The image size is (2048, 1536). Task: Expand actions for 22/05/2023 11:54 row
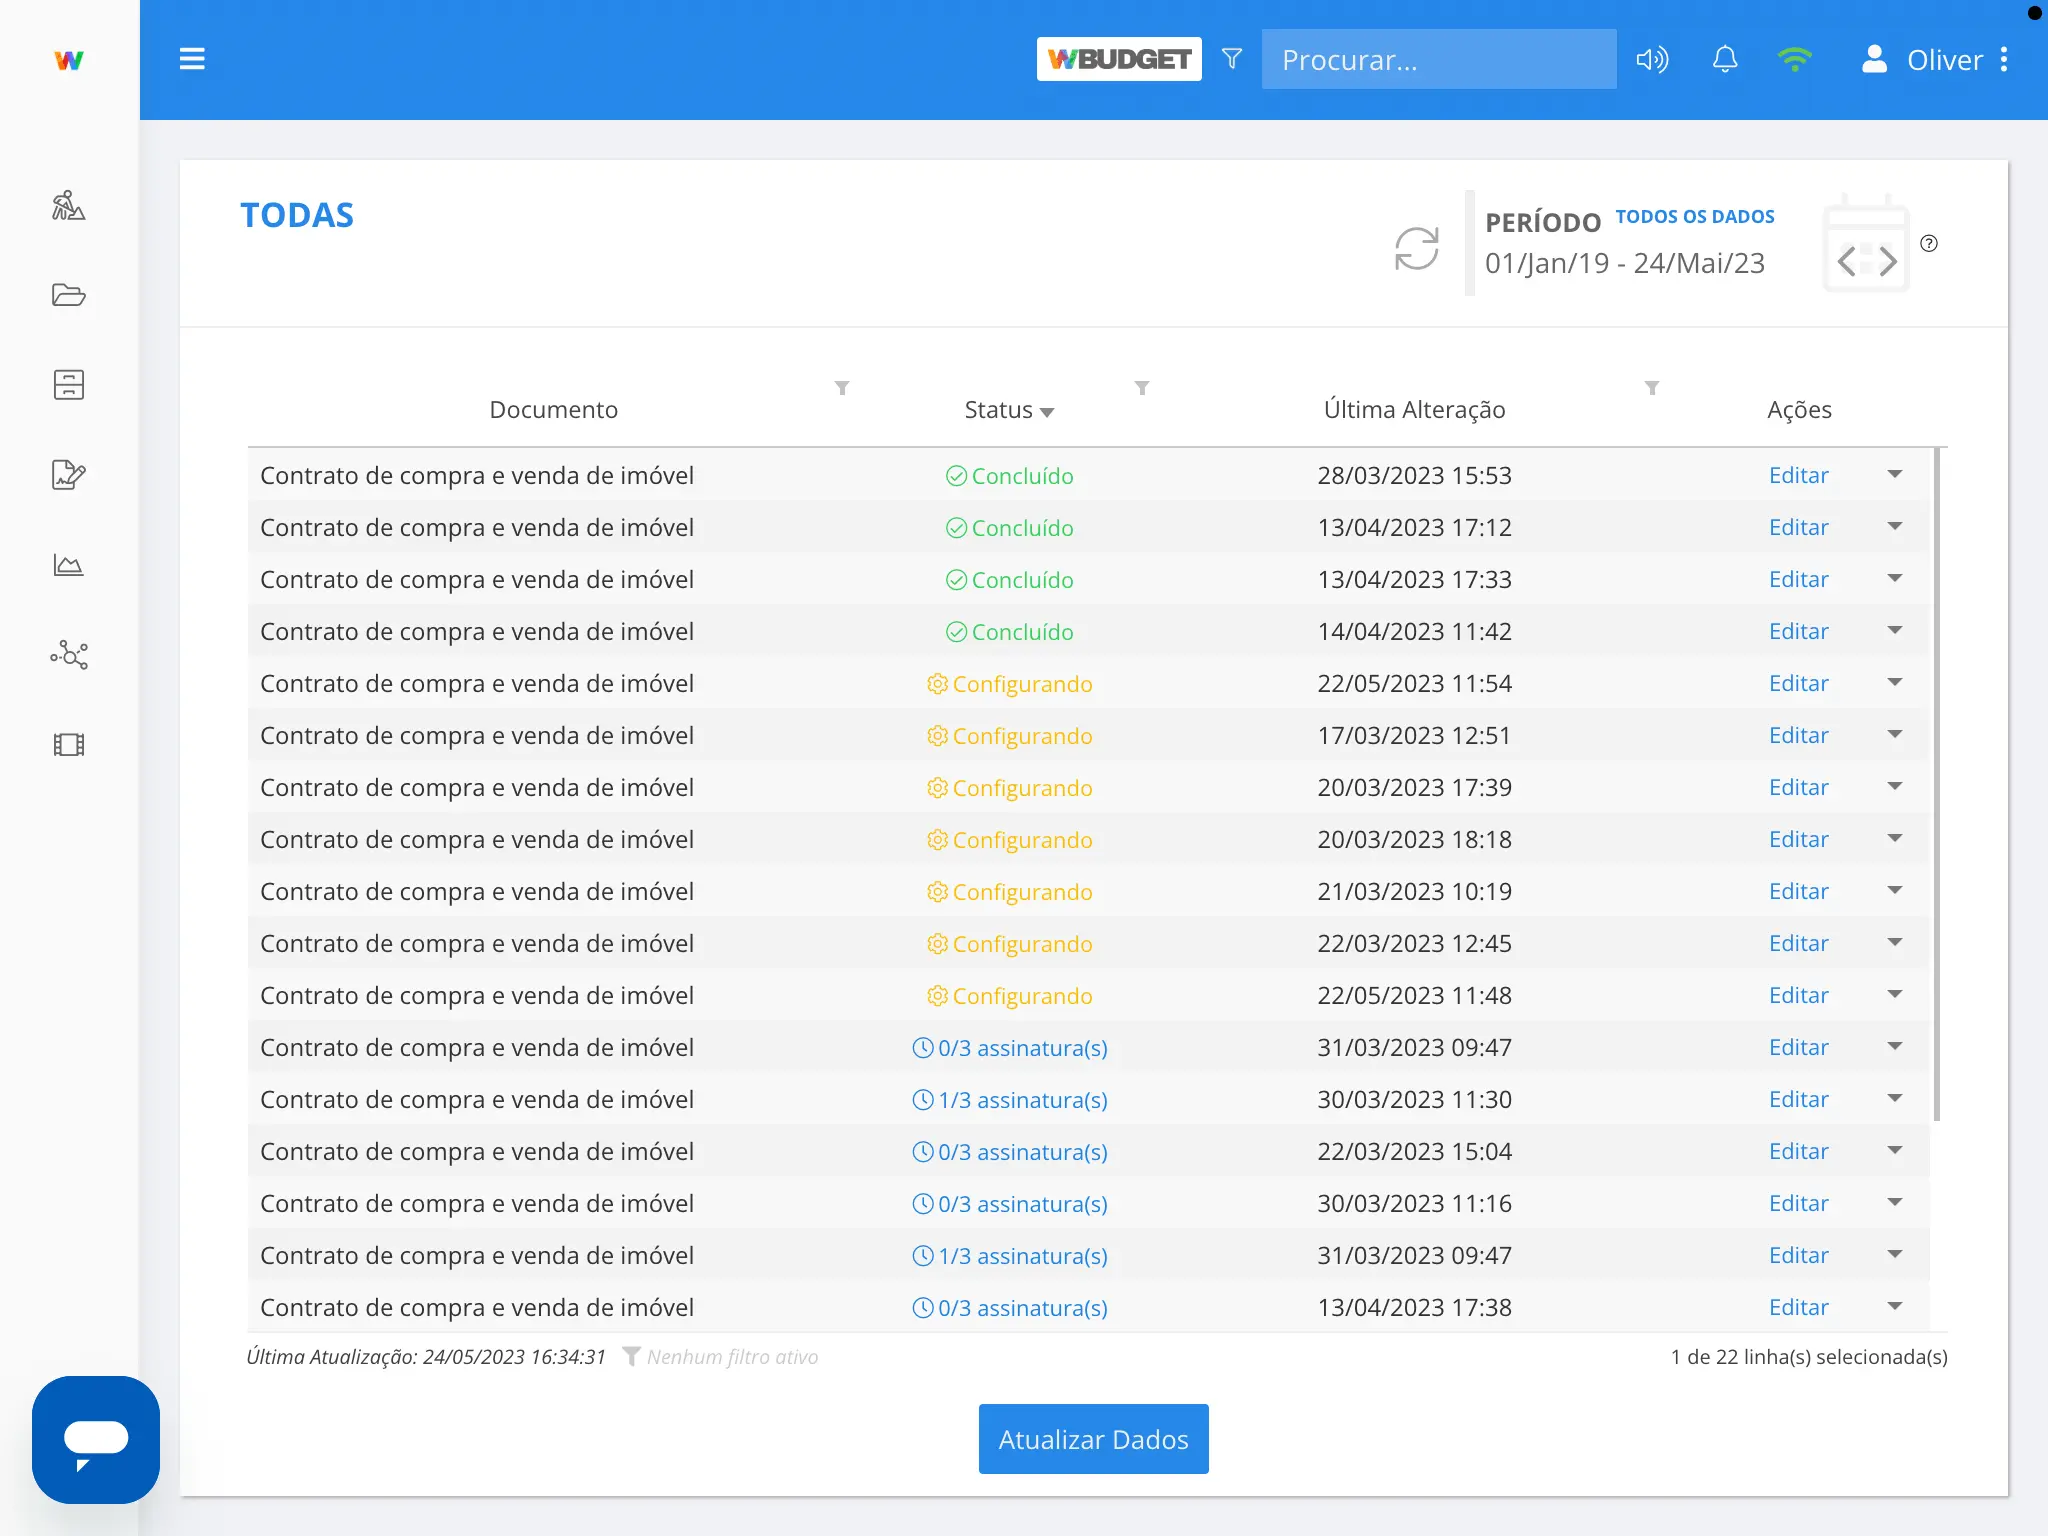1895,682
